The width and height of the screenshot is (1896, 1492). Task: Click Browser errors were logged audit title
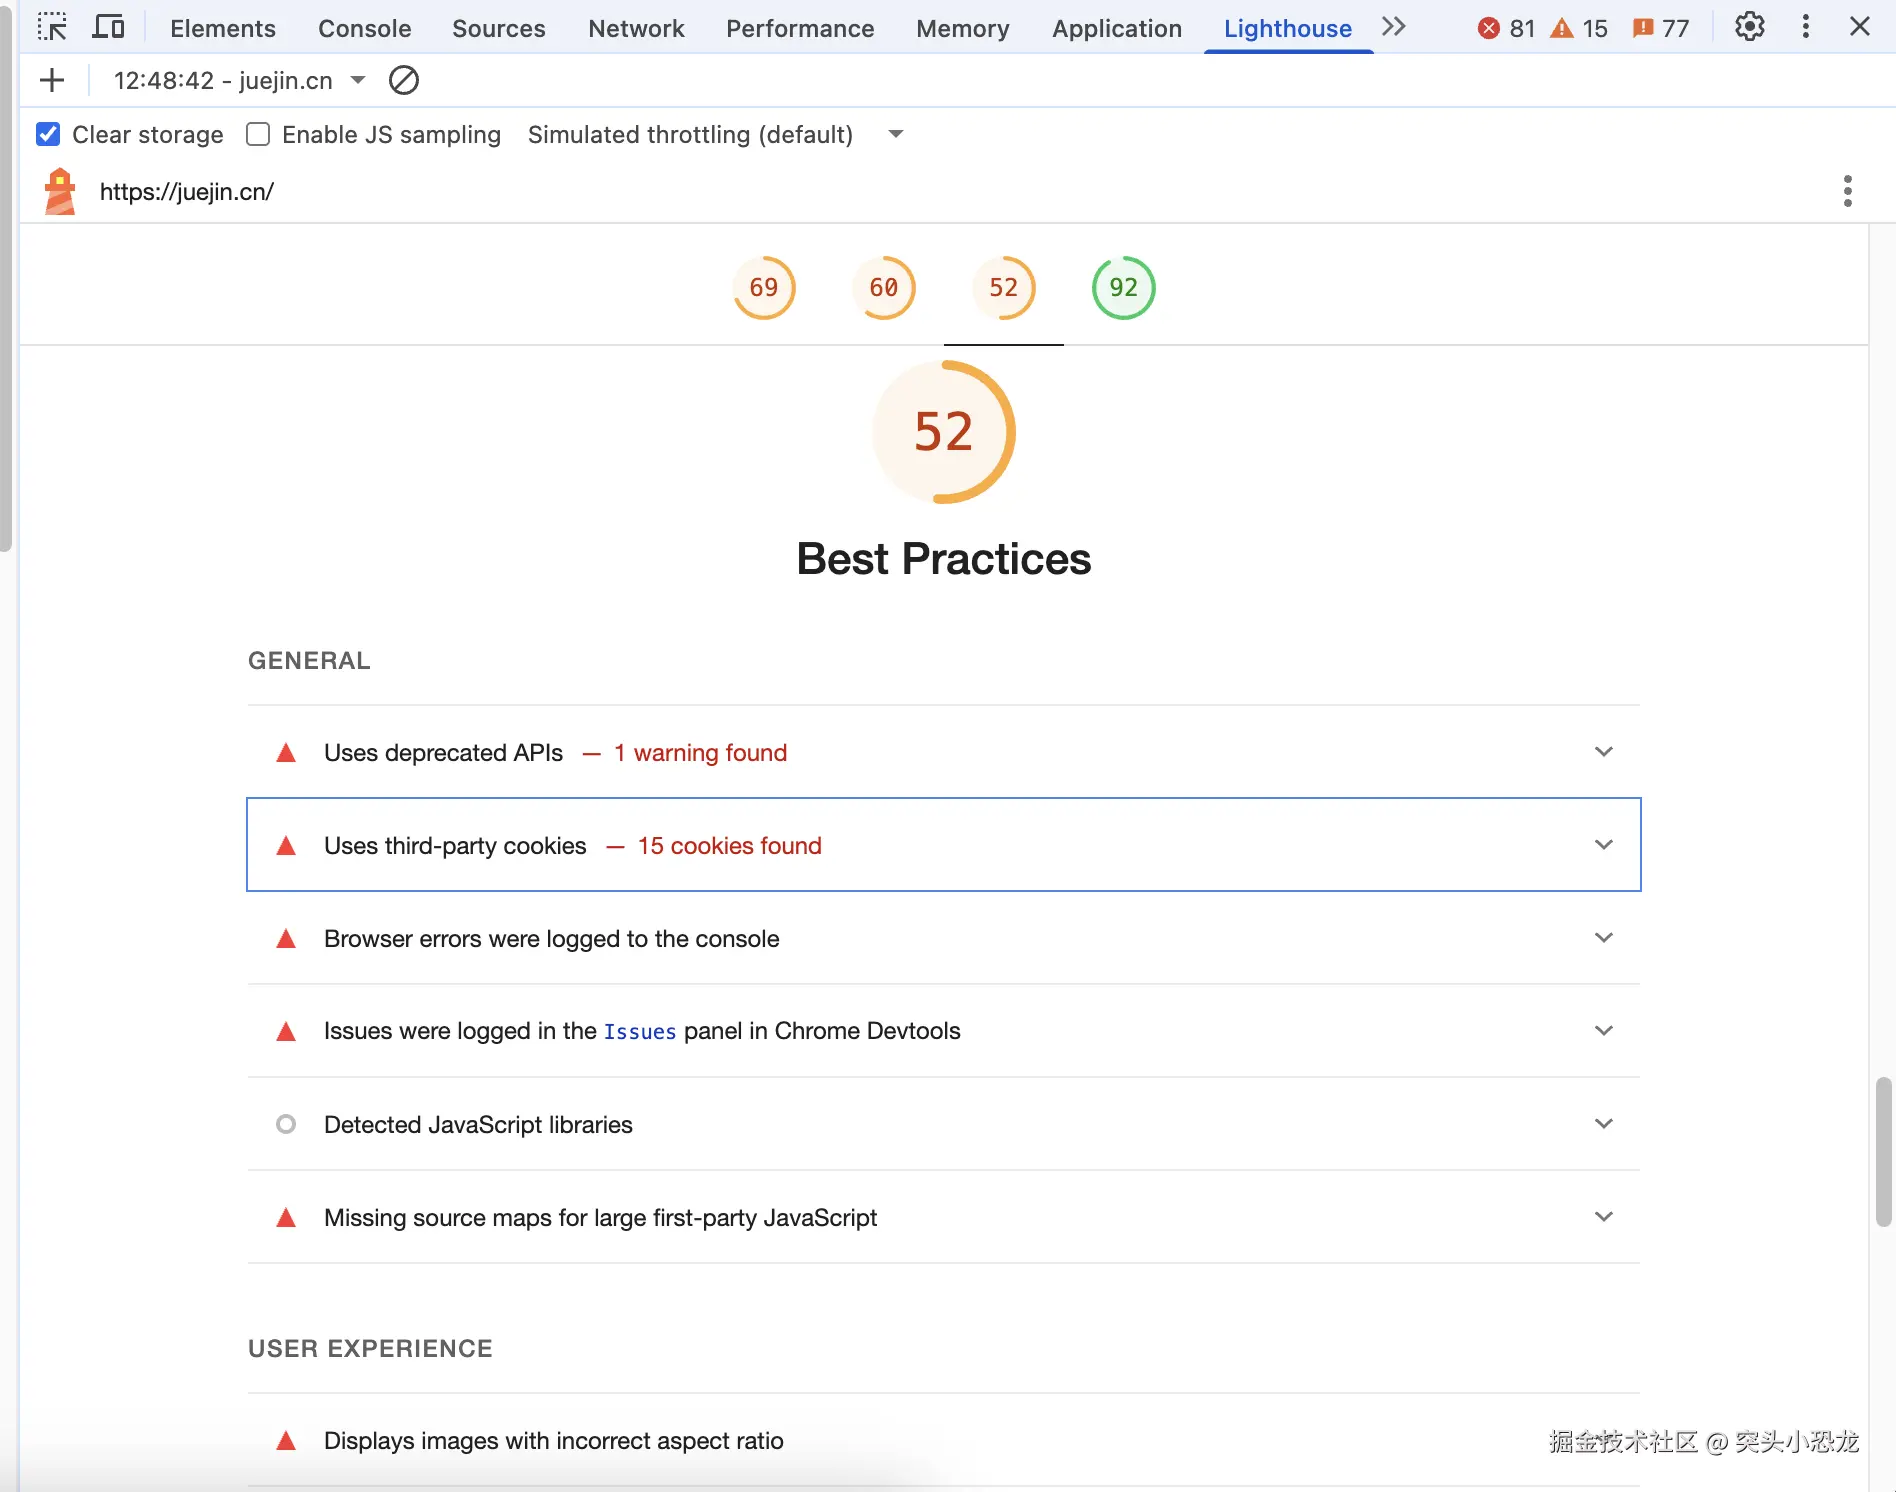pos(552,938)
